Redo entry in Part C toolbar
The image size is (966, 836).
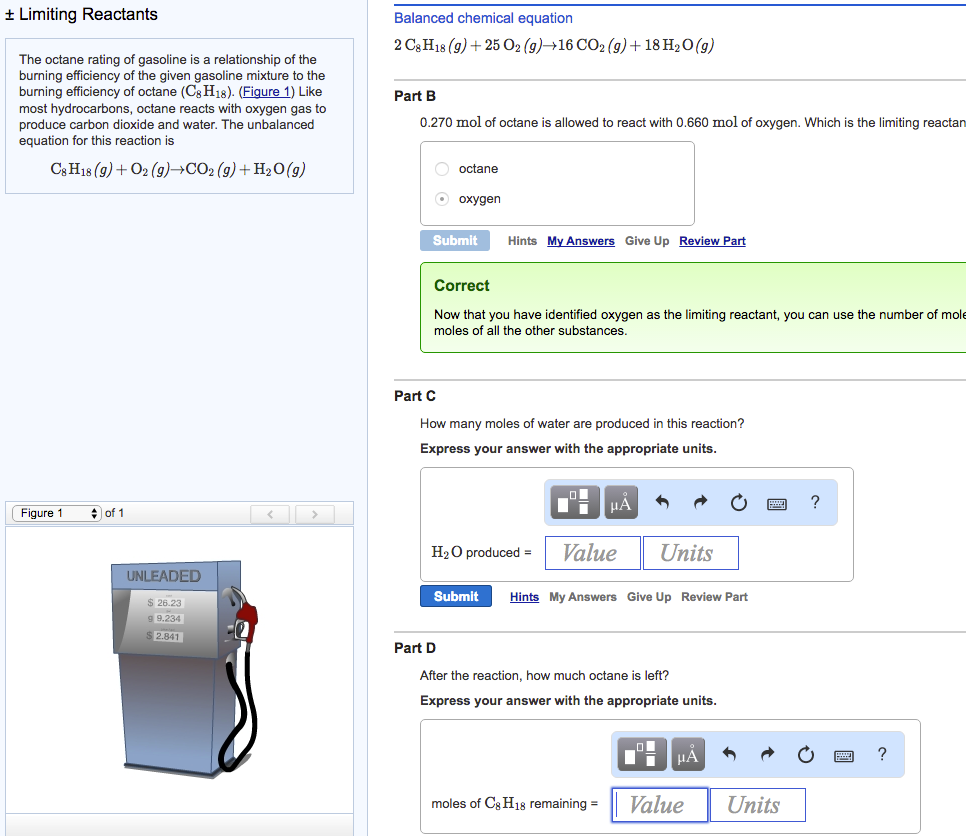700,504
